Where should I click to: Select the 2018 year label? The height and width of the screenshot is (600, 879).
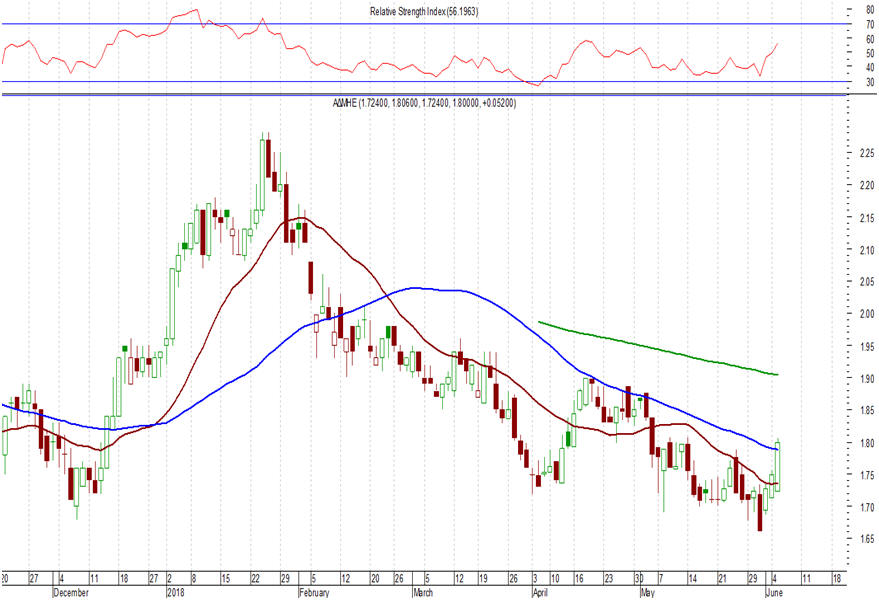click(x=175, y=593)
